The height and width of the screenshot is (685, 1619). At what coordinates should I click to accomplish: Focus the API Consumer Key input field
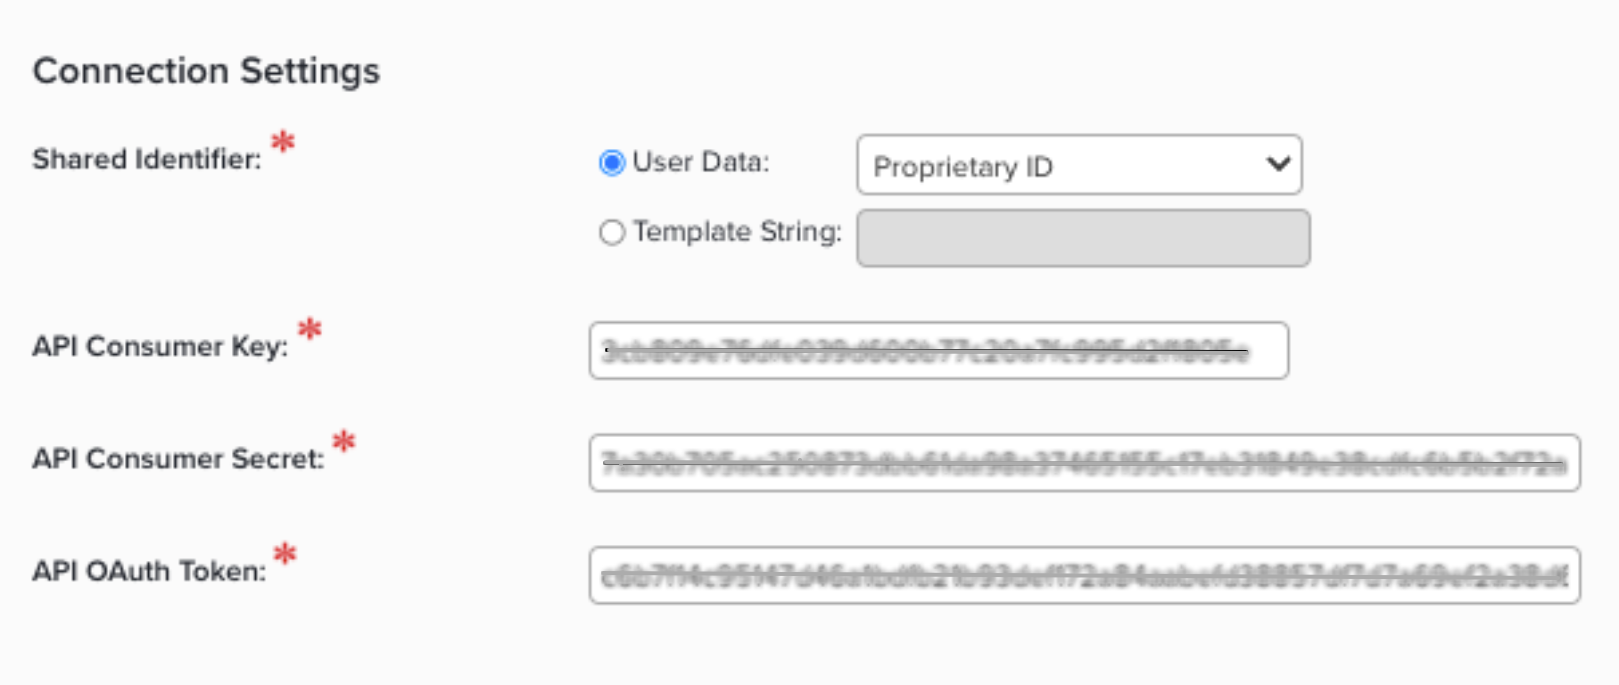pyautogui.click(x=938, y=351)
